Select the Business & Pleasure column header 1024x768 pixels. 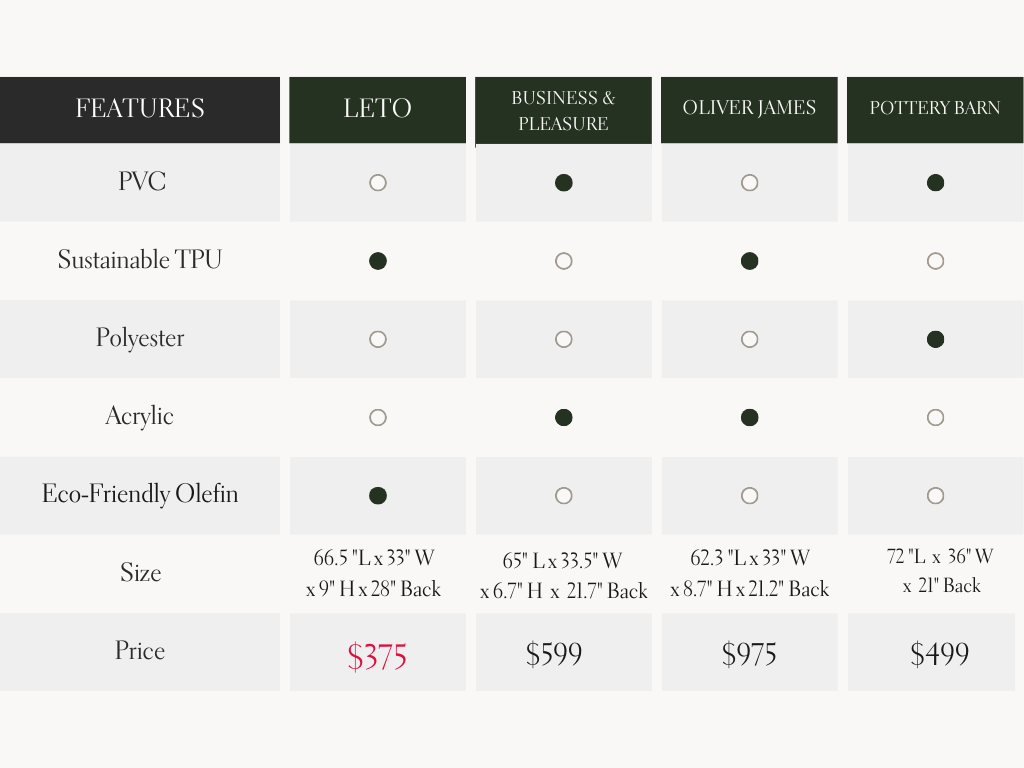point(564,111)
